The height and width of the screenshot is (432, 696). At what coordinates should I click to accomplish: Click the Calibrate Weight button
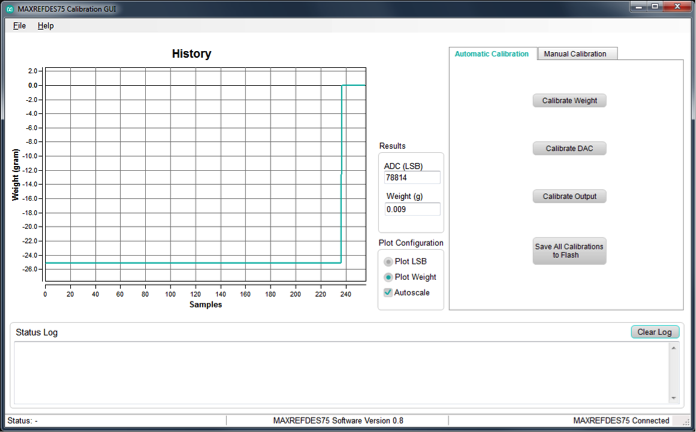coord(569,100)
